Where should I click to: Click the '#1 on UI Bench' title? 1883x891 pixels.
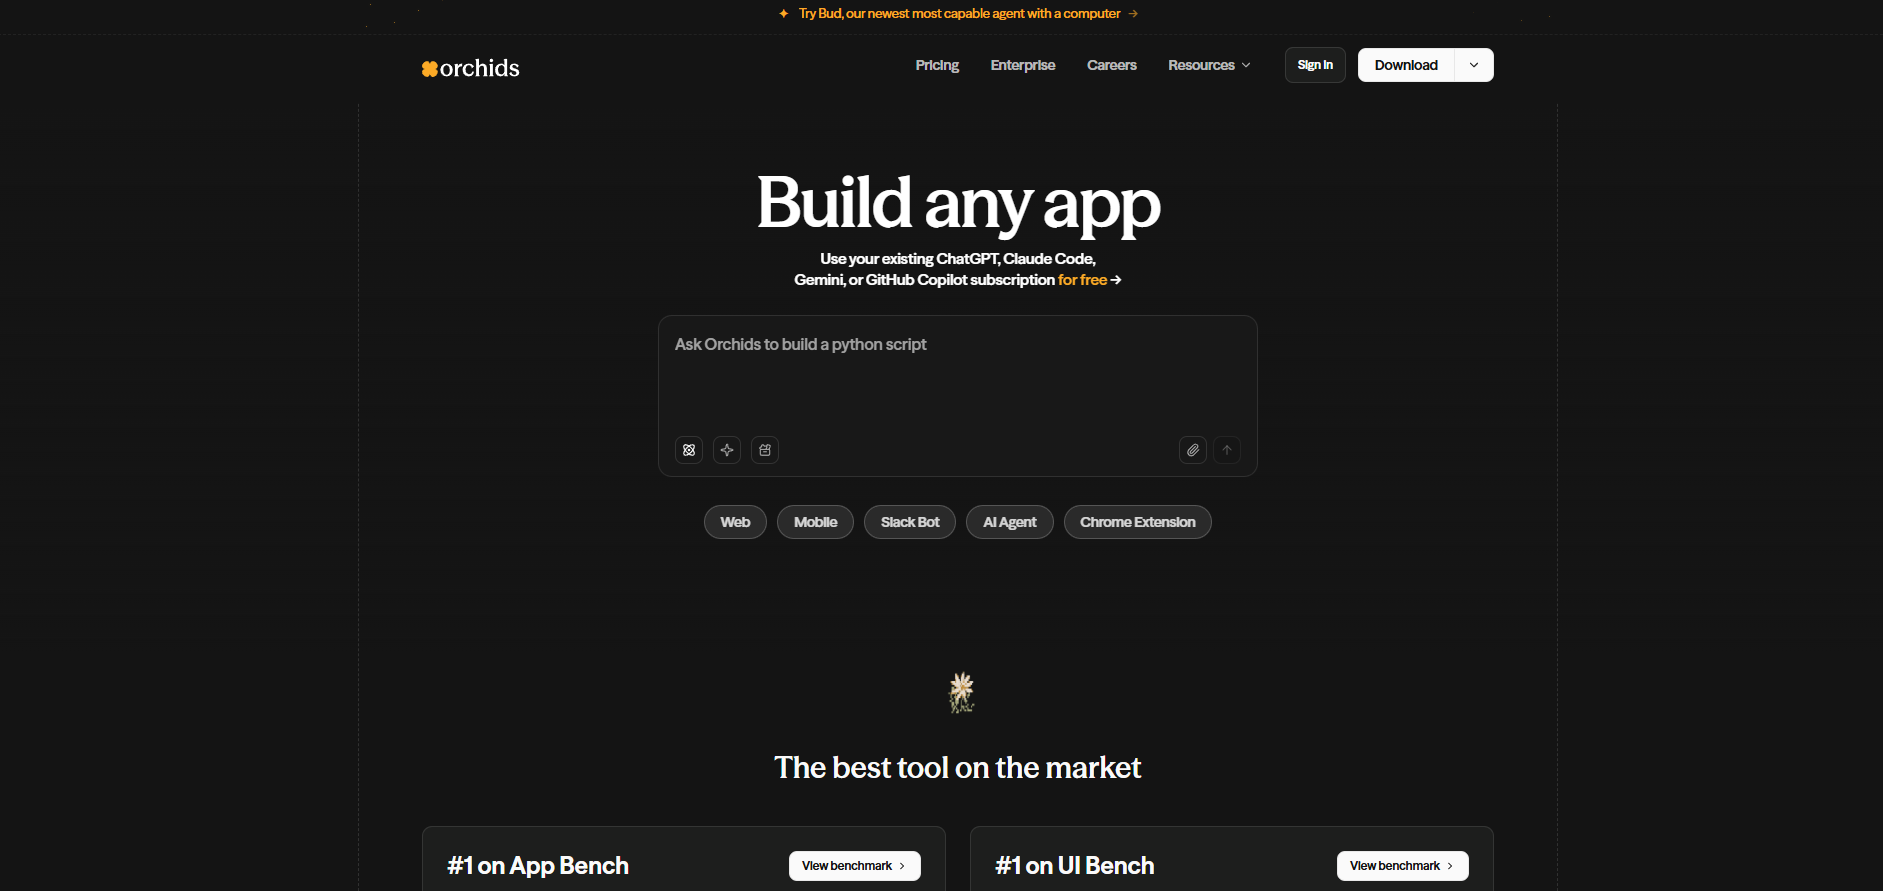[1075, 866]
